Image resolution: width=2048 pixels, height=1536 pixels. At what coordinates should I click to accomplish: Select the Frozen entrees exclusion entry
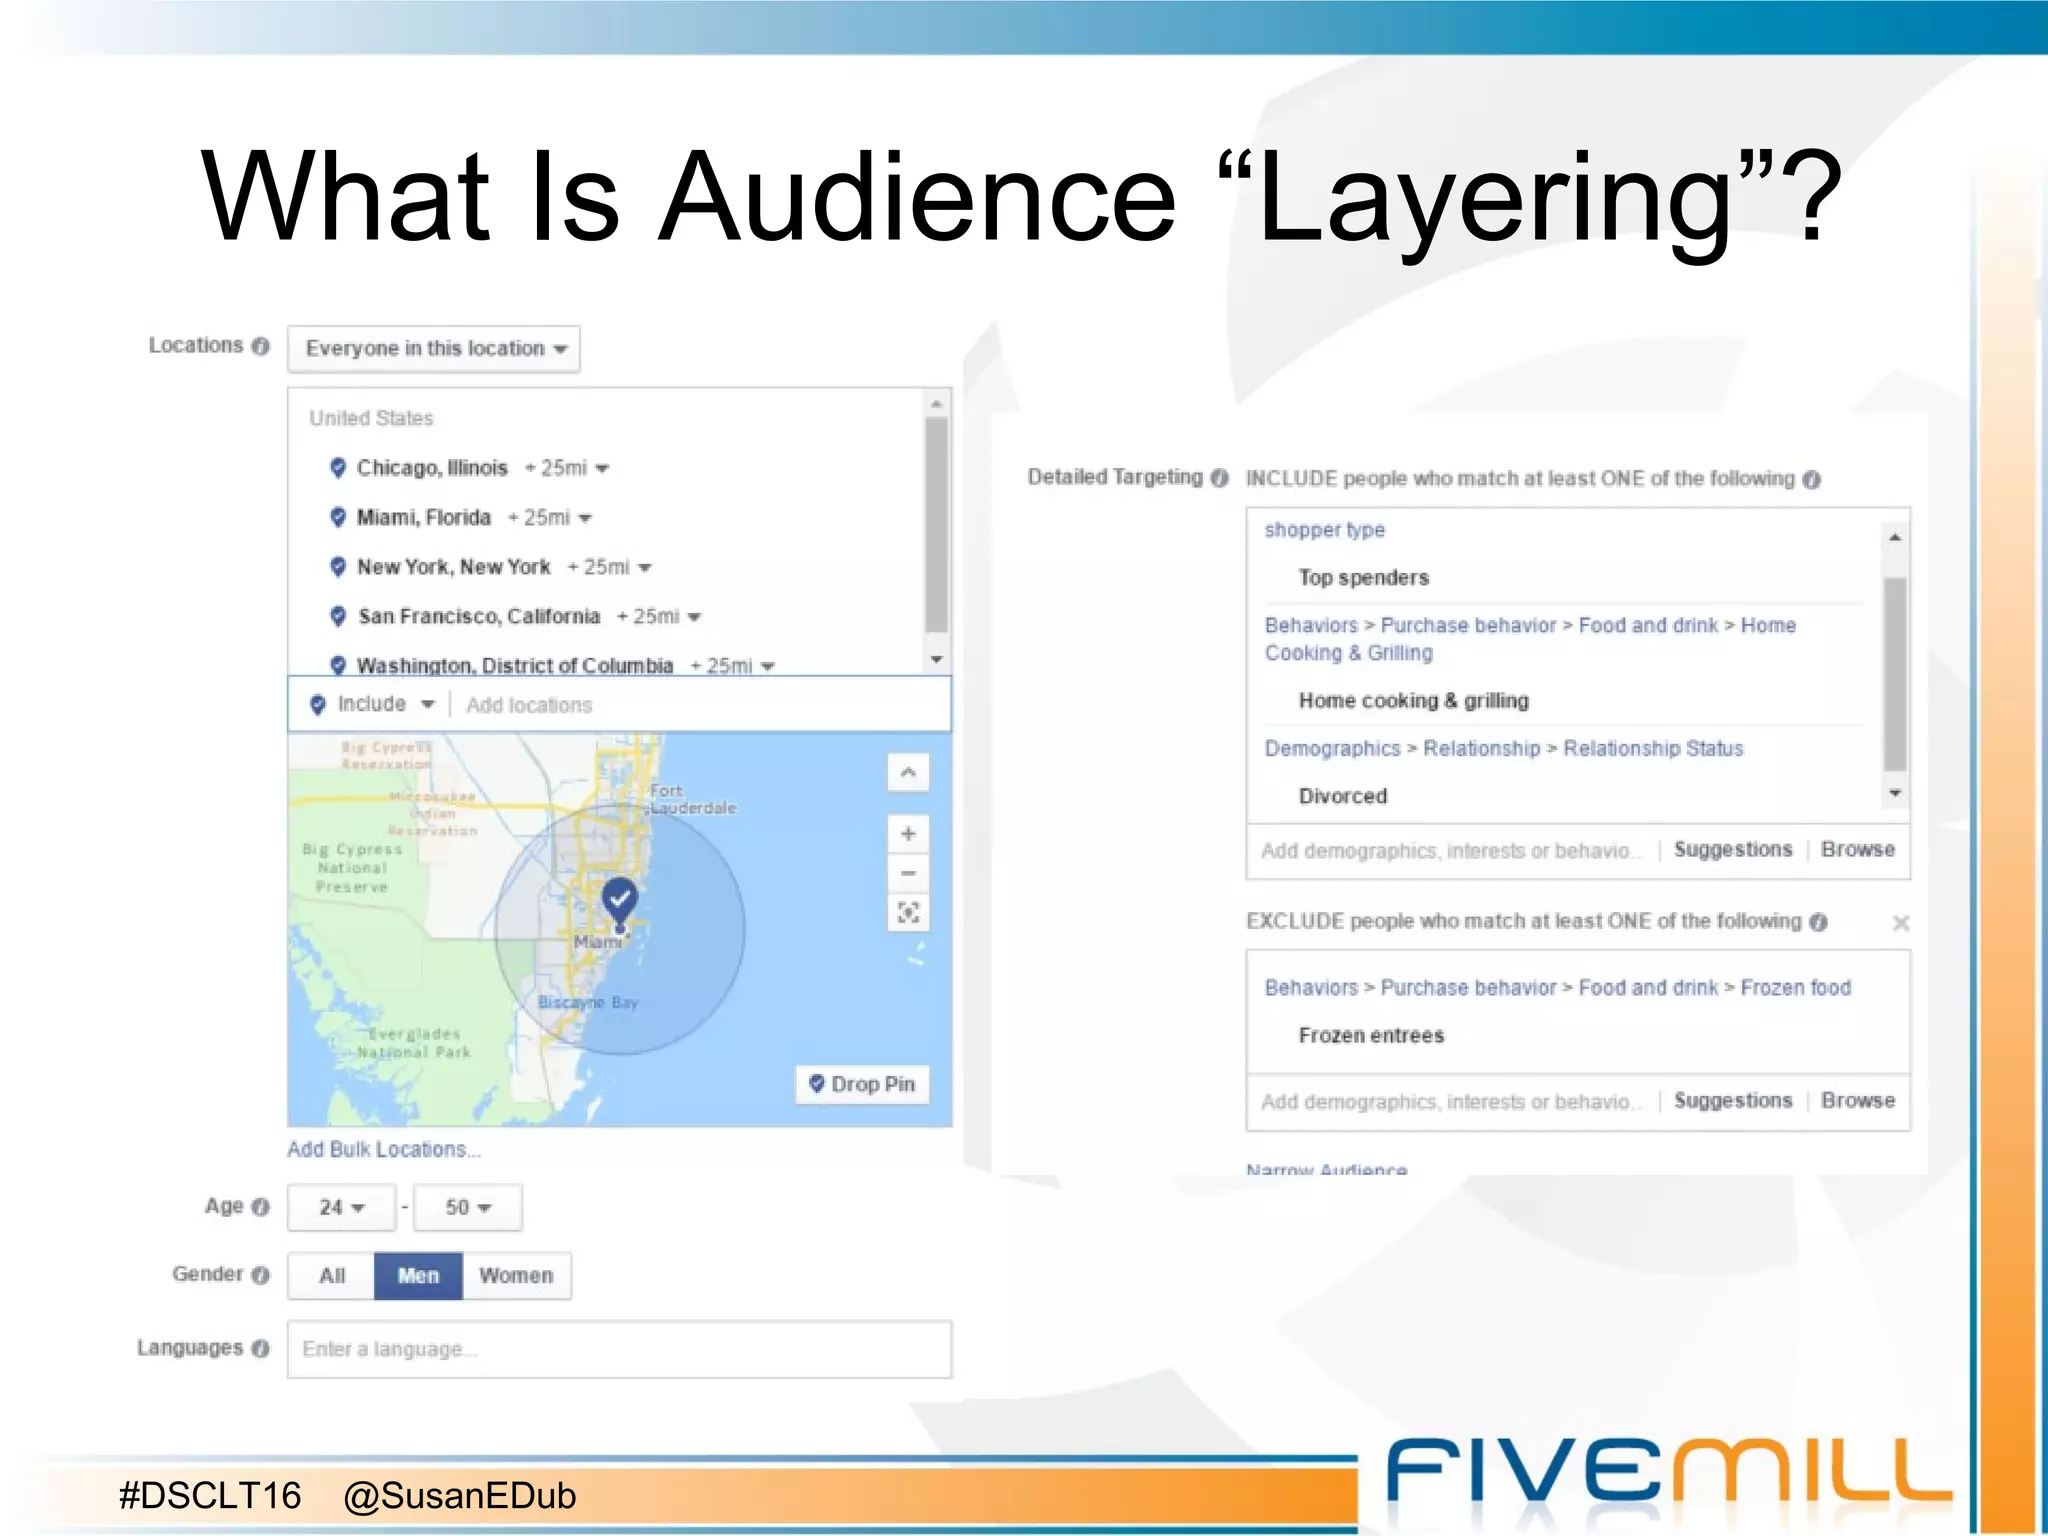pyautogui.click(x=1371, y=1036)
